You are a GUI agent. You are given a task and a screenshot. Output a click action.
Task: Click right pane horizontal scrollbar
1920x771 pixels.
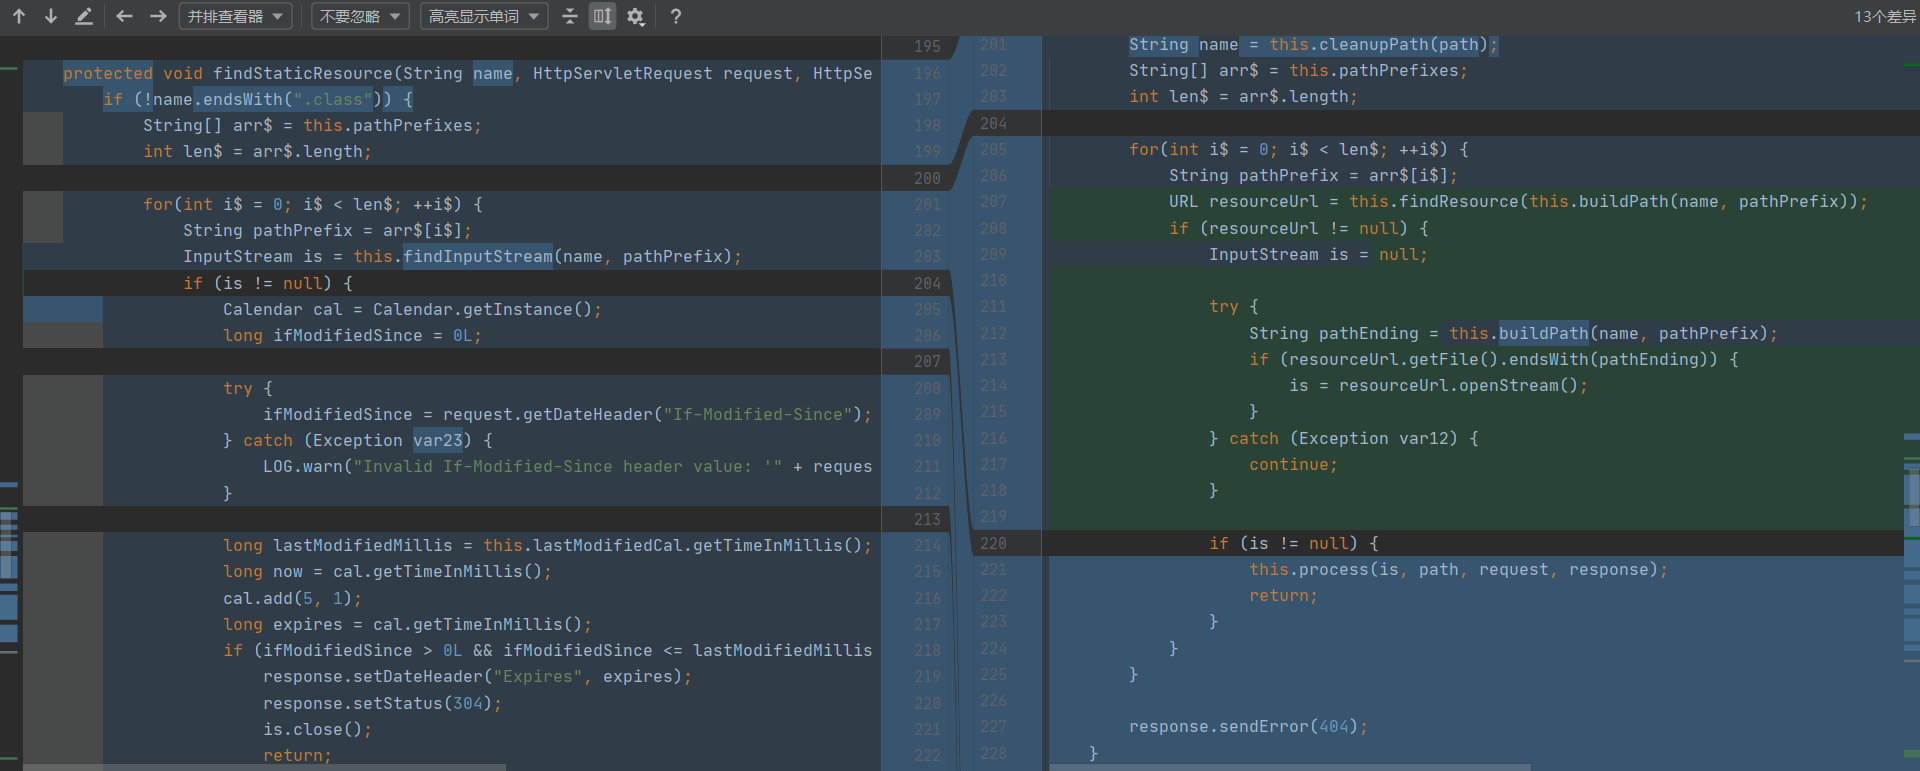tap(1290, 767)
